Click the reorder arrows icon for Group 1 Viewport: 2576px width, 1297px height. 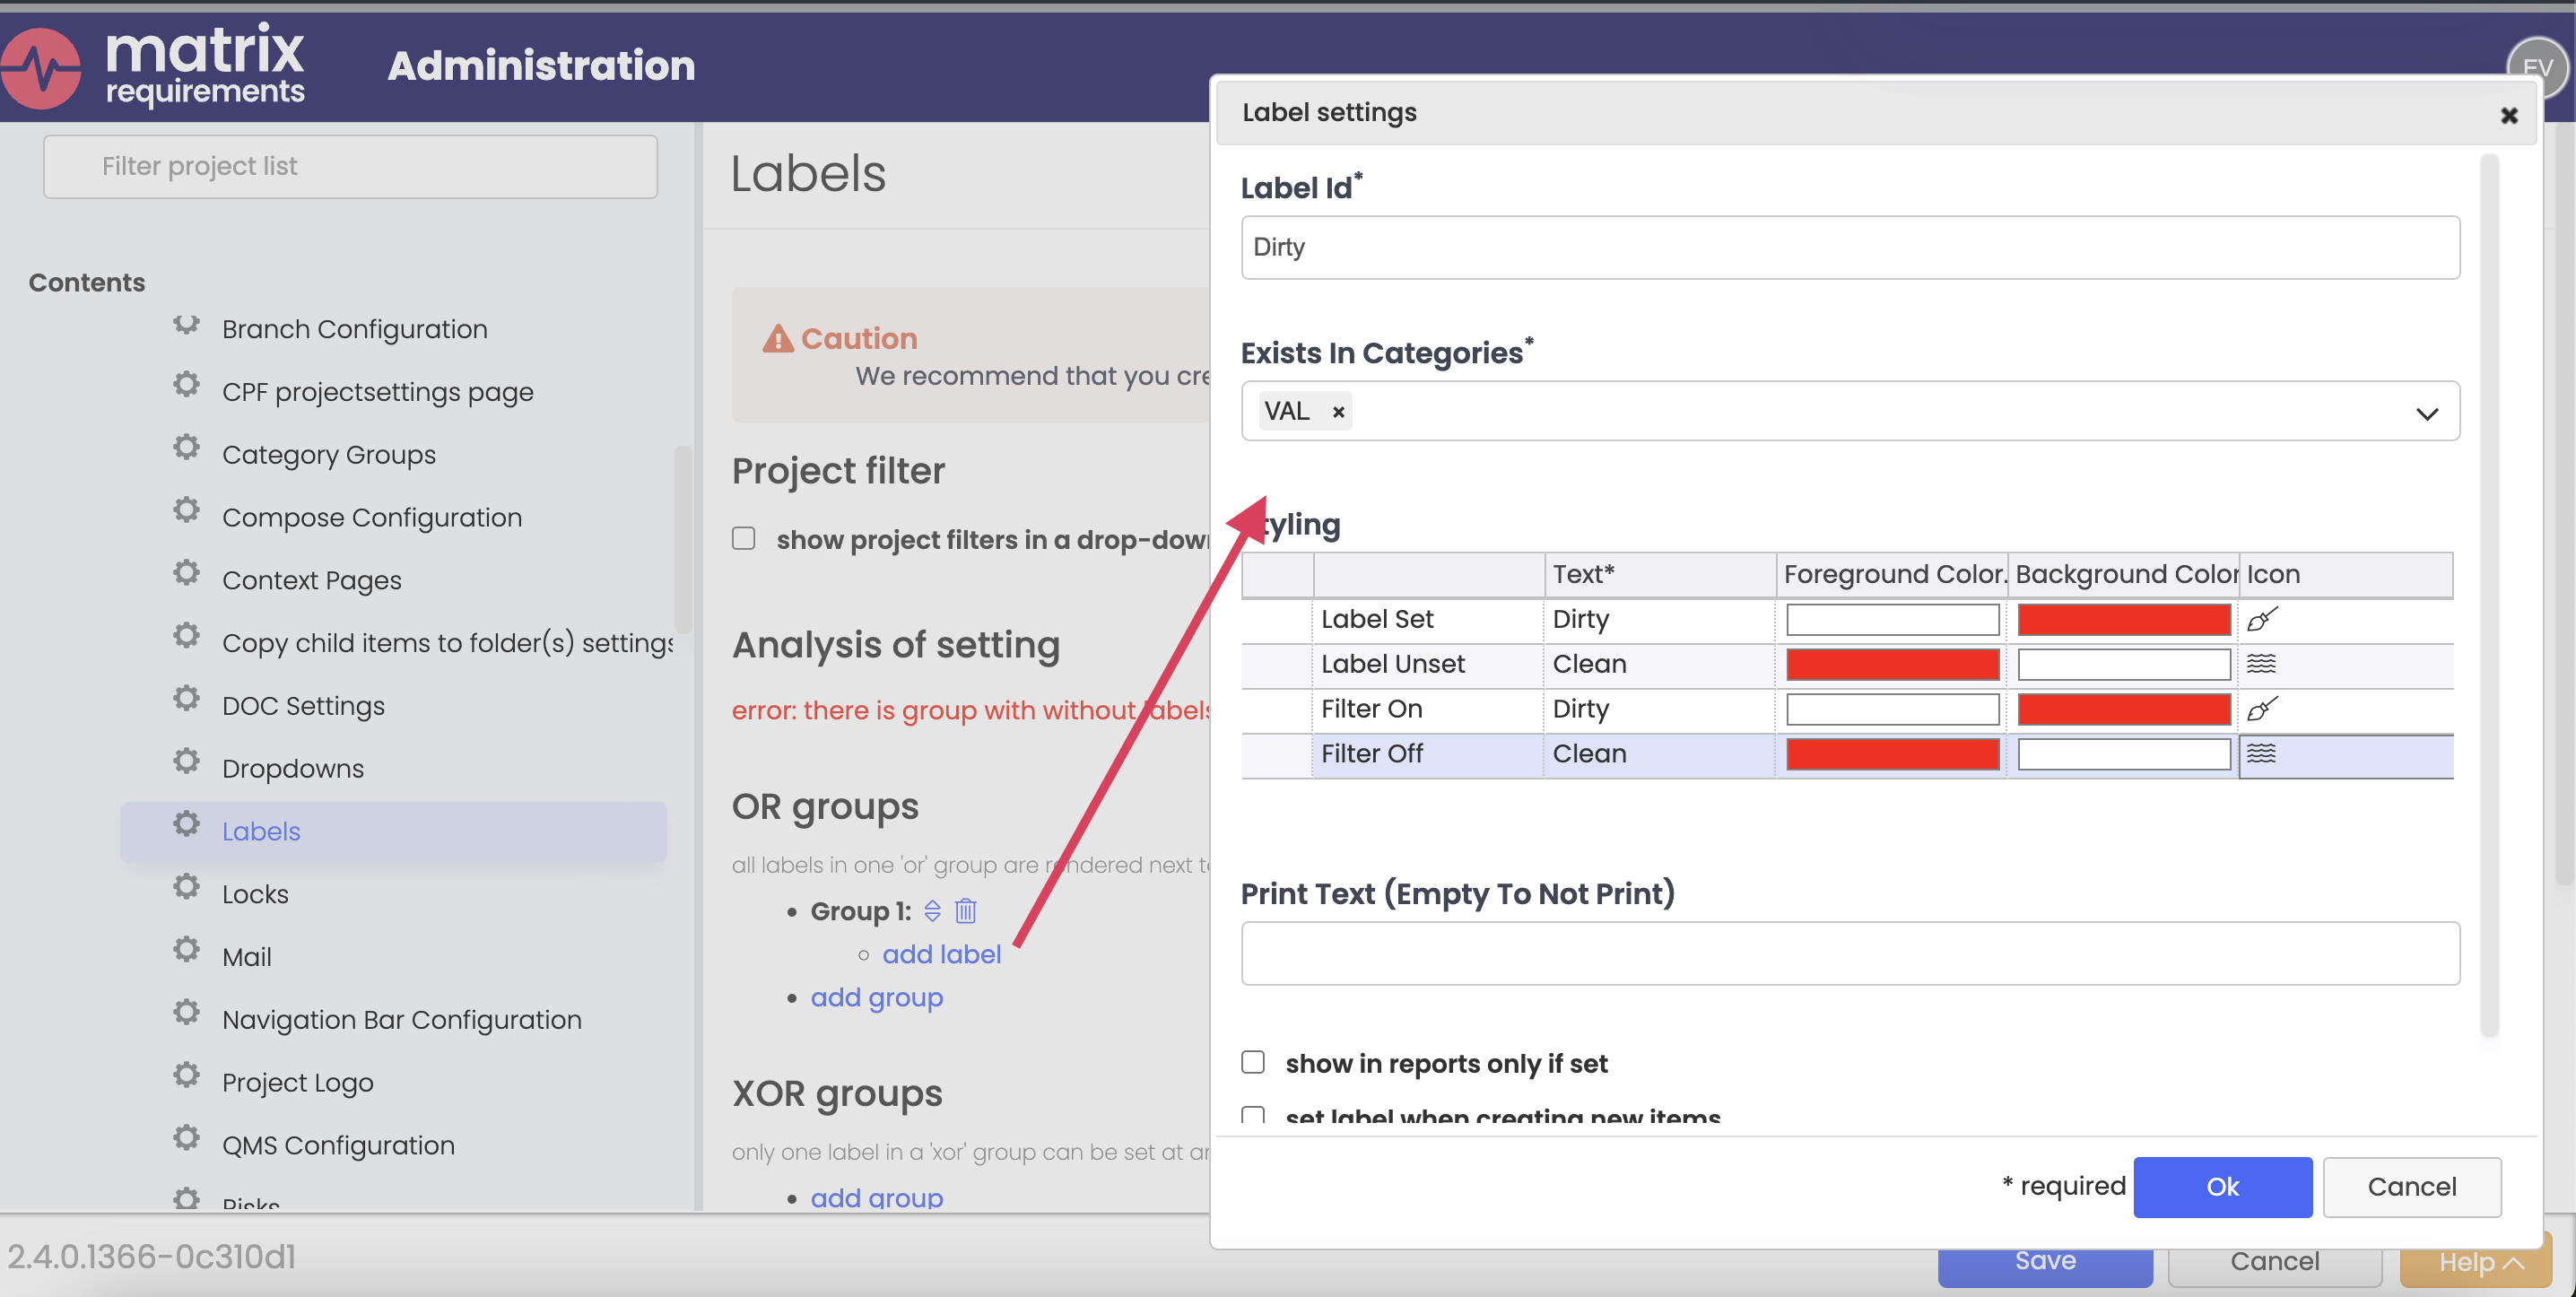click(932, 911)
